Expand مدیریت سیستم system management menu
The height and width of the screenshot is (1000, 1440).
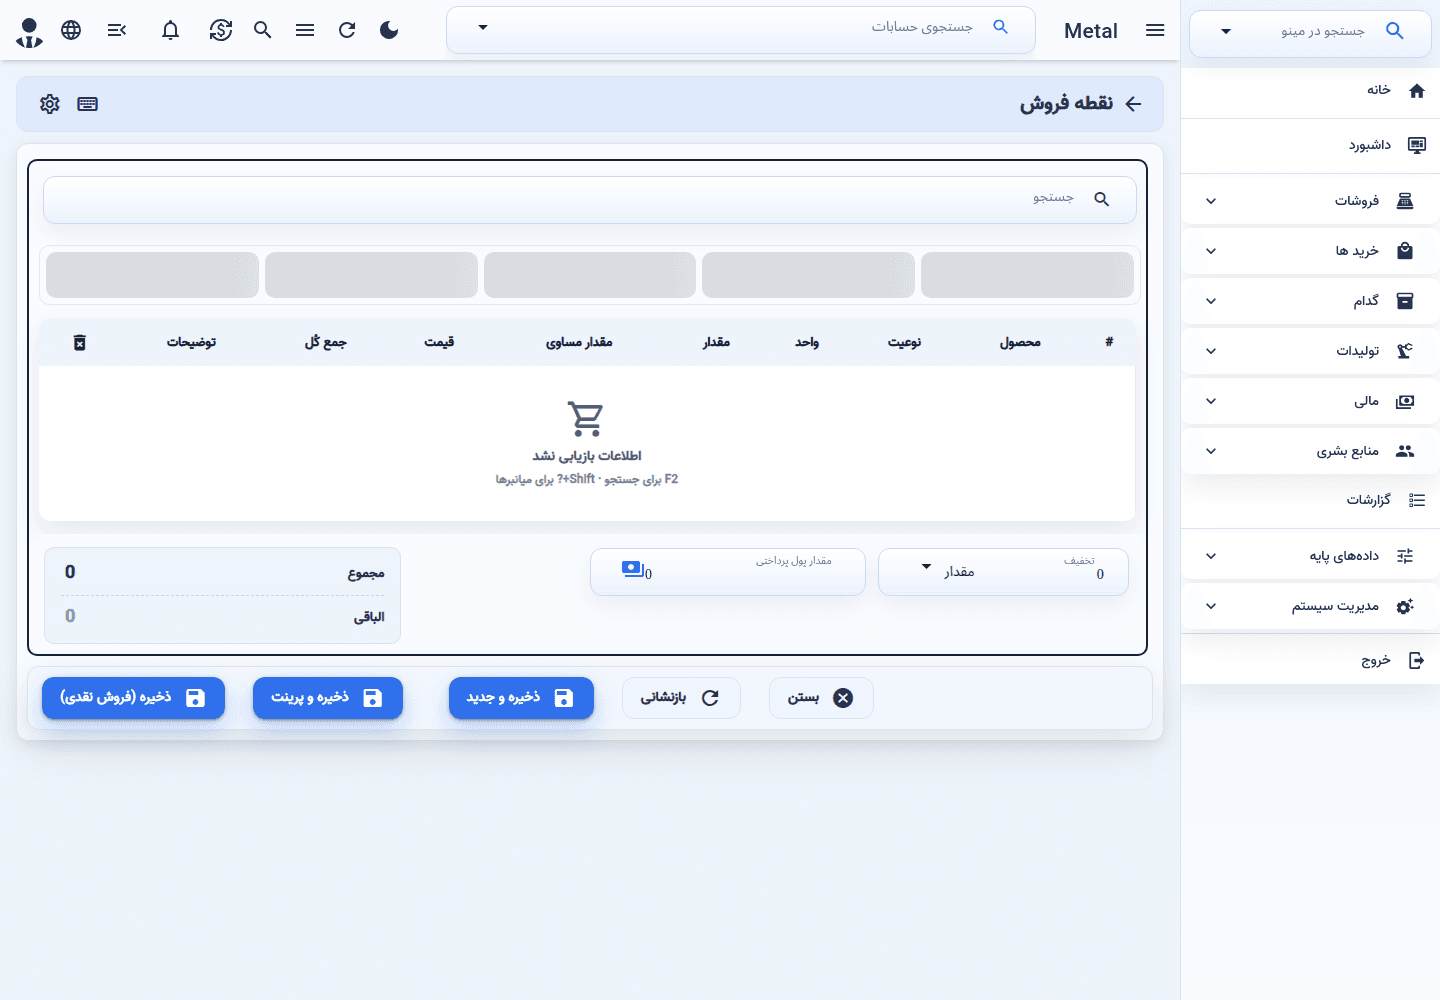(1310, 606)
